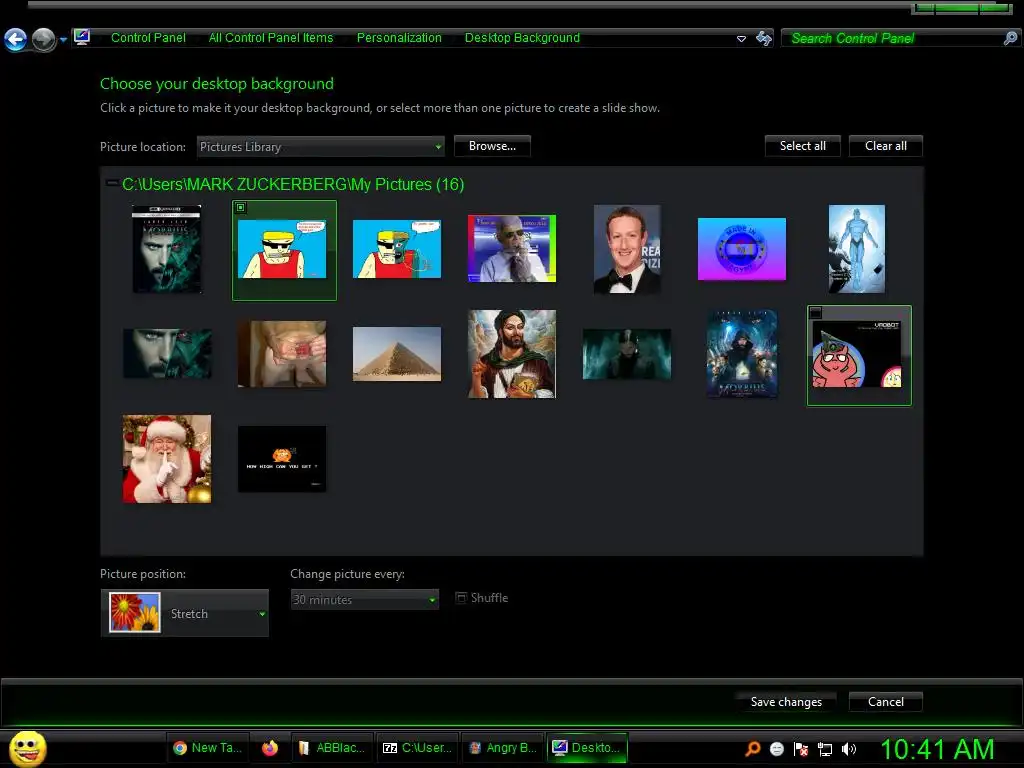
Task: Select My Pictures folder path heading
Action: 293,184
